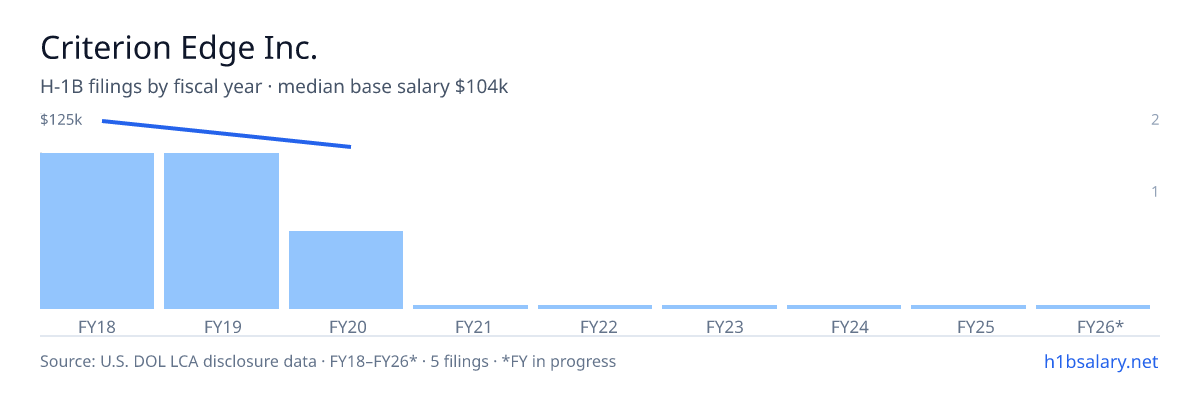Click the thin FY26* bar
The width and height of the screenshot is (1200, 400).
pos(1093,307)
